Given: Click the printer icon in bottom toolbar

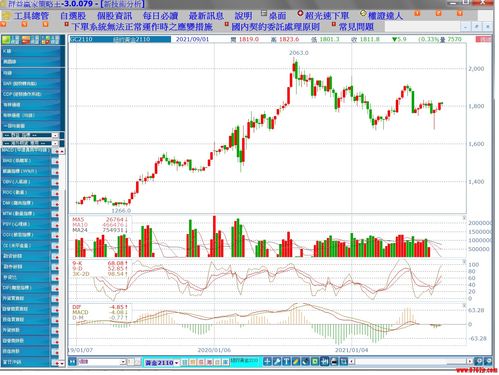Looking at the screenshot, I should (334, 362).
